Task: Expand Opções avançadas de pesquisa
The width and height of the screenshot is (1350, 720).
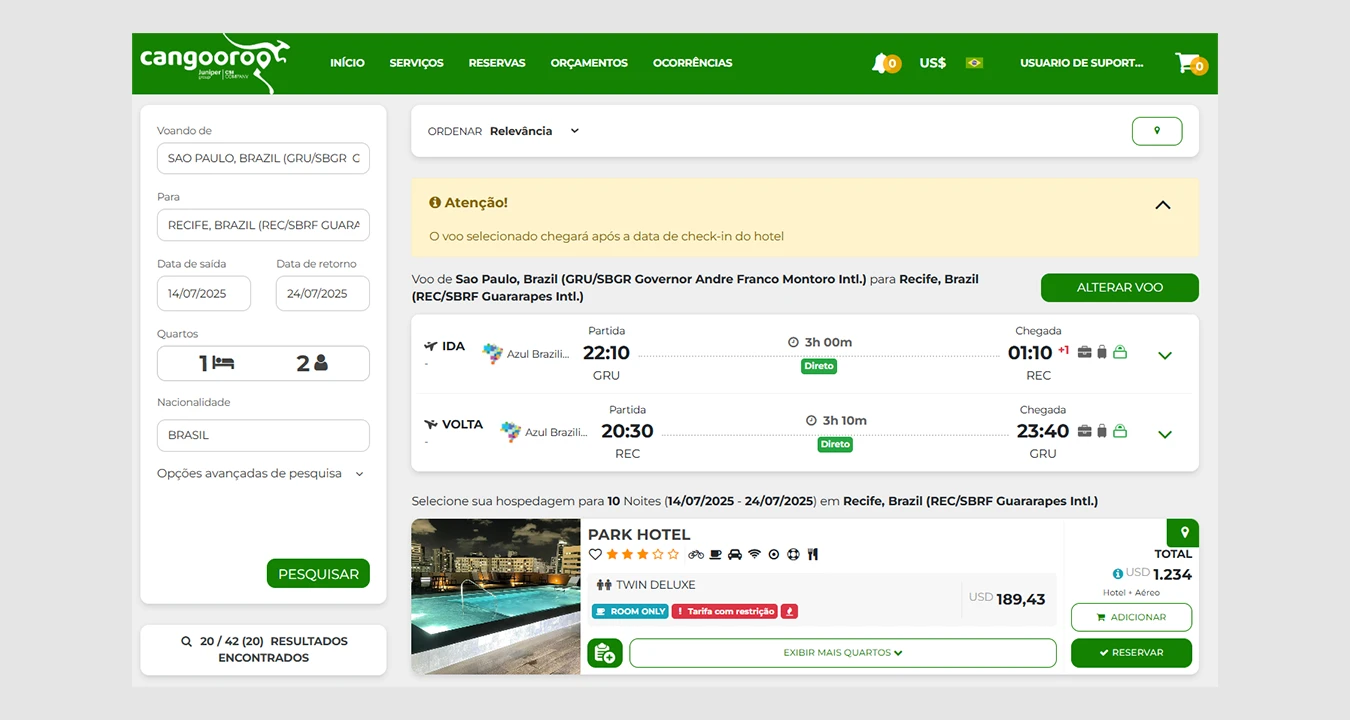Action: (x=260, y=474)
